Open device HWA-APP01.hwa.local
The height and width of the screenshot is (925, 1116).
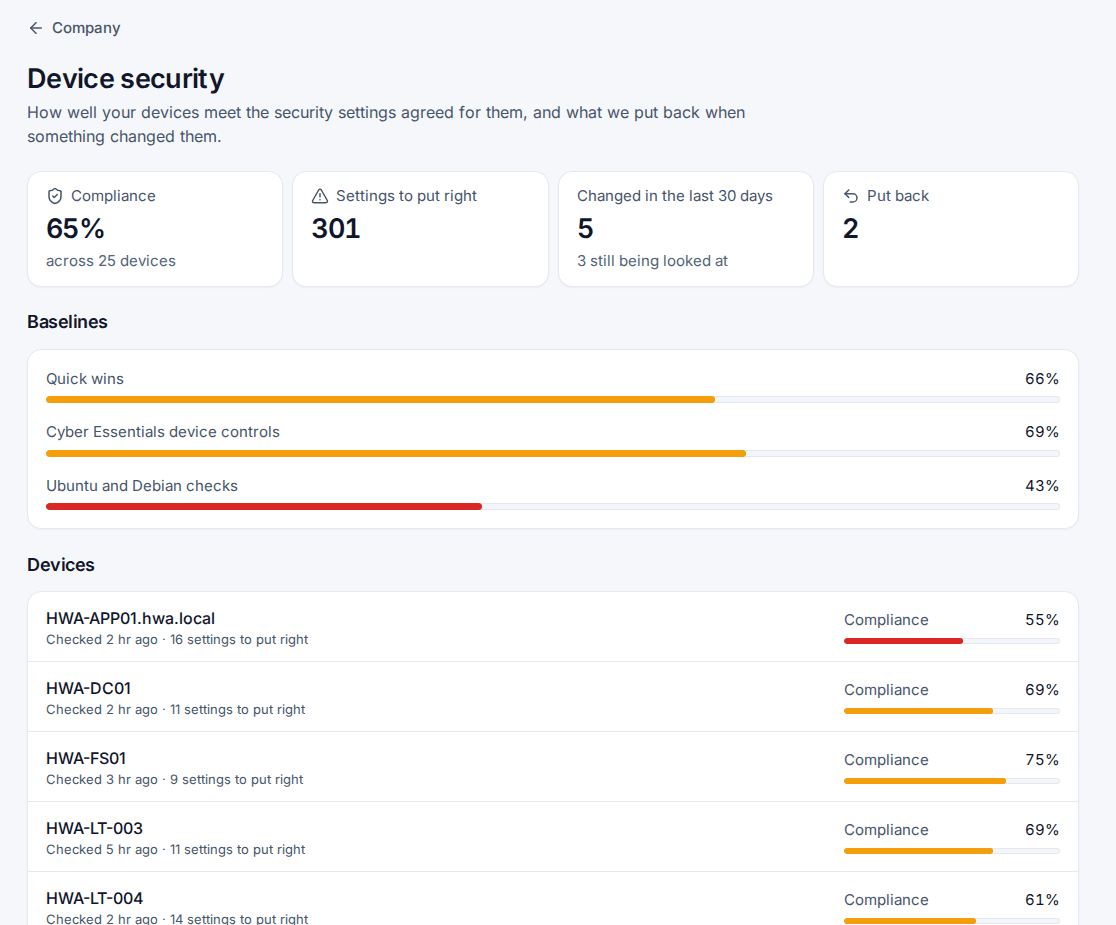[x=553, y=627]
